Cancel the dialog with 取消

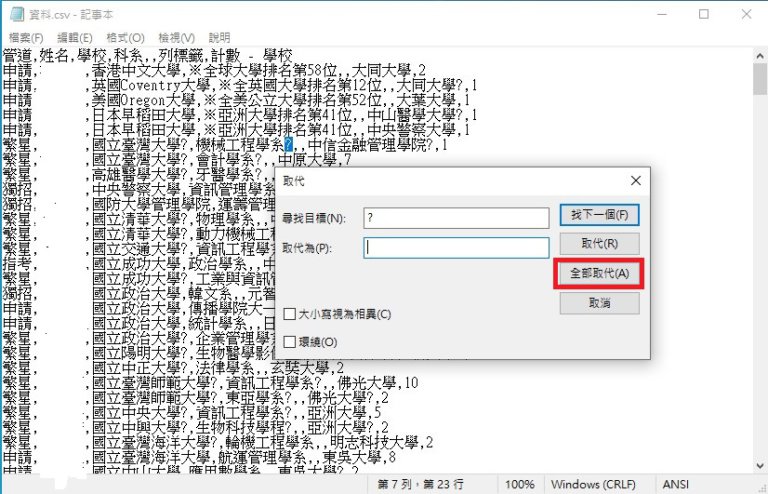coord(598,303)
